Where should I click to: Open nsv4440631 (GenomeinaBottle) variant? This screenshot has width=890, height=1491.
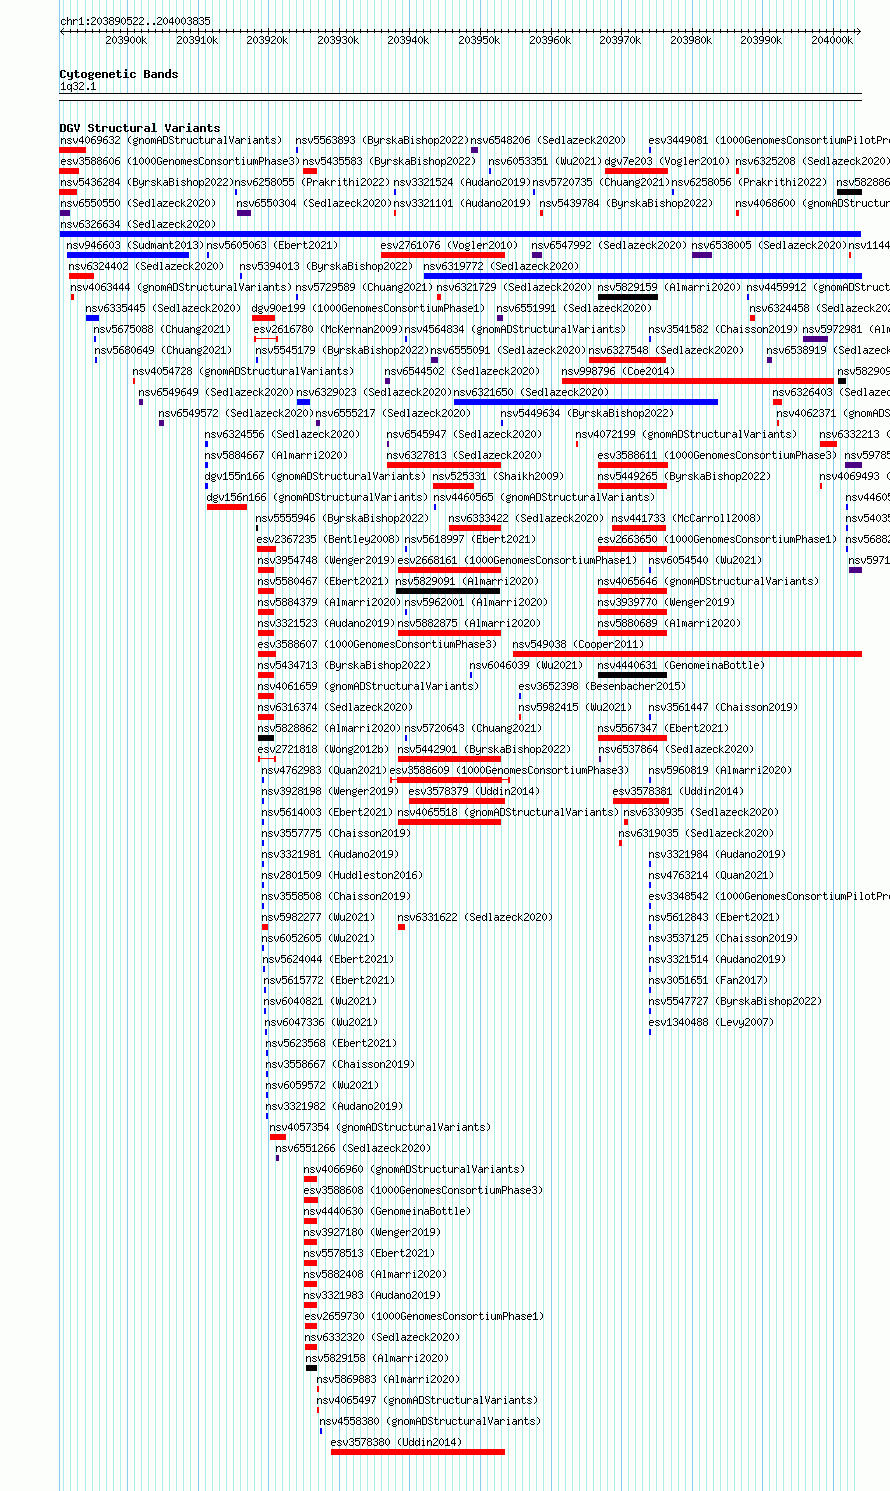tap(681, 665)
